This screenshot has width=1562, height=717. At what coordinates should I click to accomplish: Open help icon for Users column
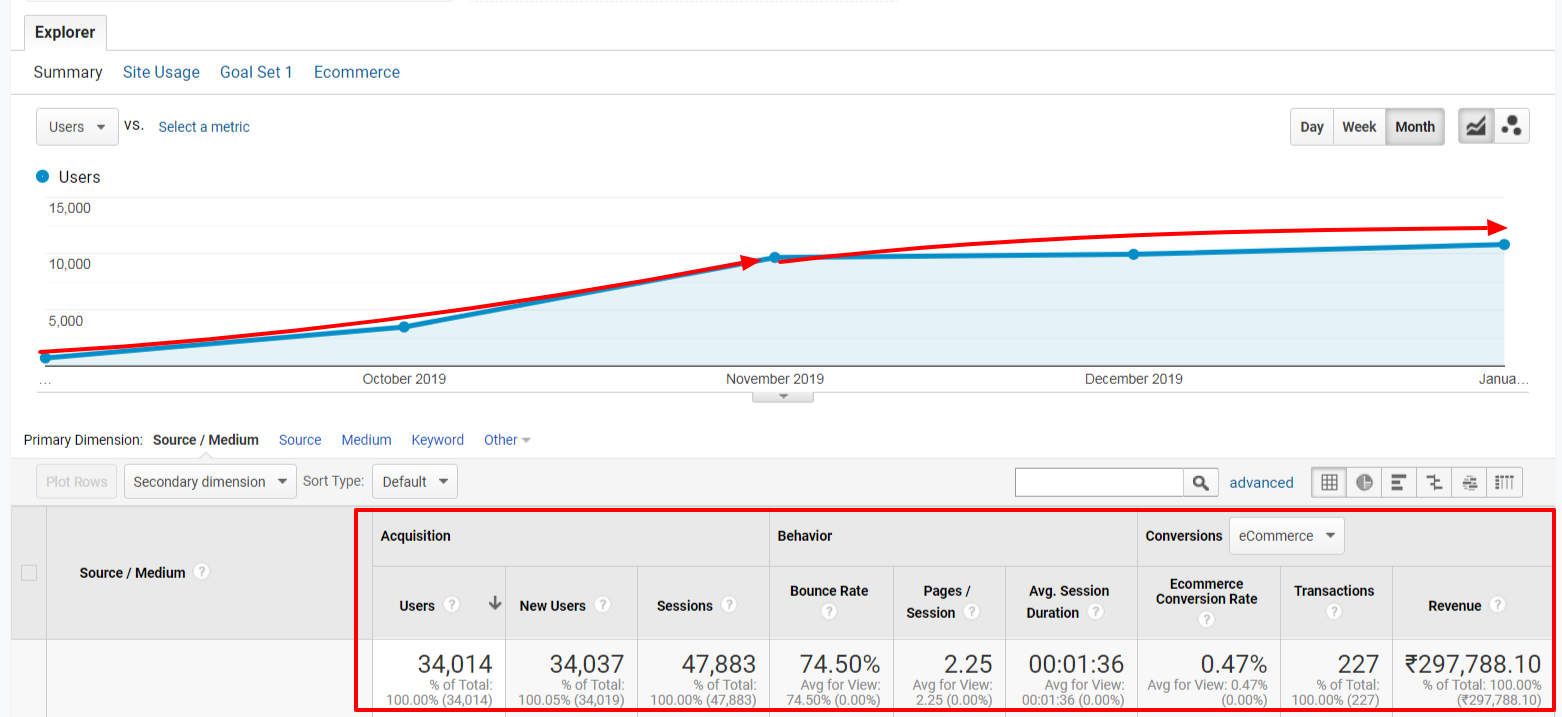click(x=451, y=605)
